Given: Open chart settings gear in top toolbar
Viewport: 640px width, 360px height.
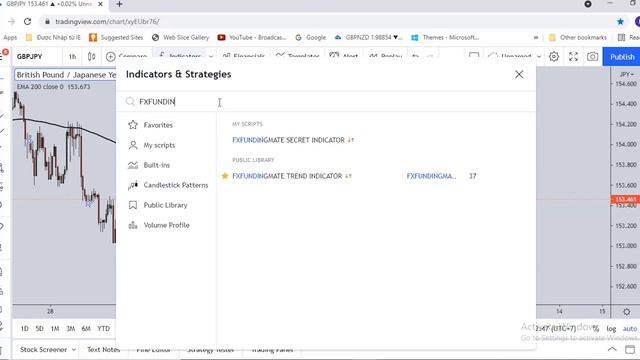Looking at the screenshot, I should point(553,56).
